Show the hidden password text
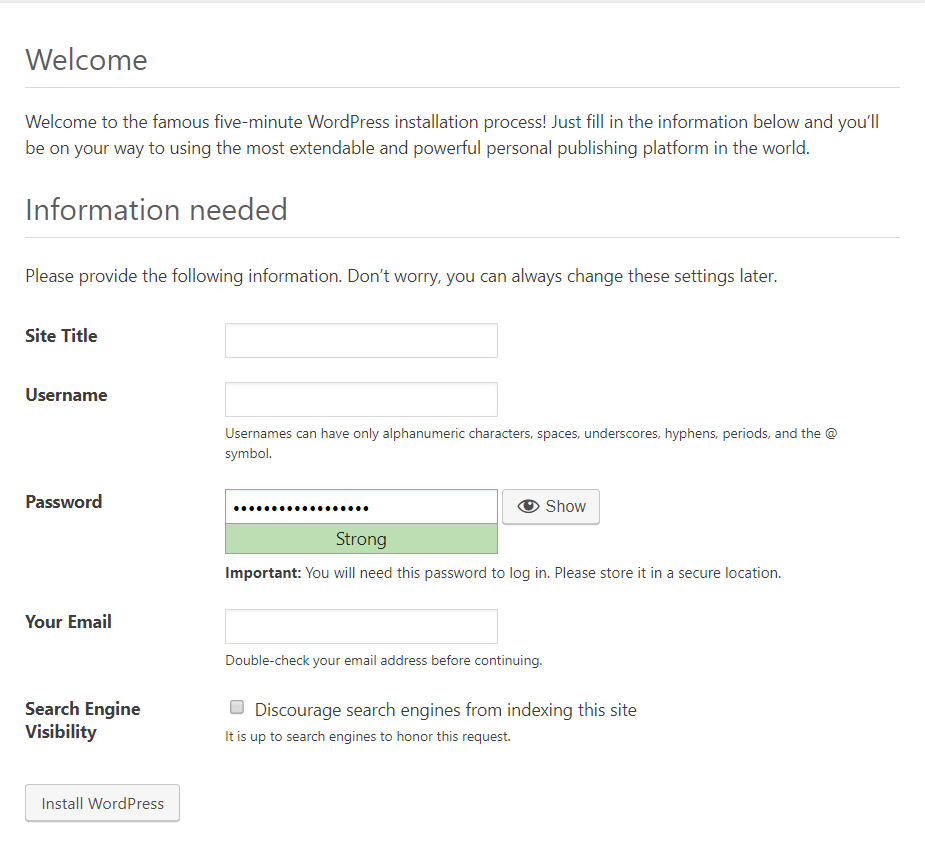 click(x=551, y=507)
